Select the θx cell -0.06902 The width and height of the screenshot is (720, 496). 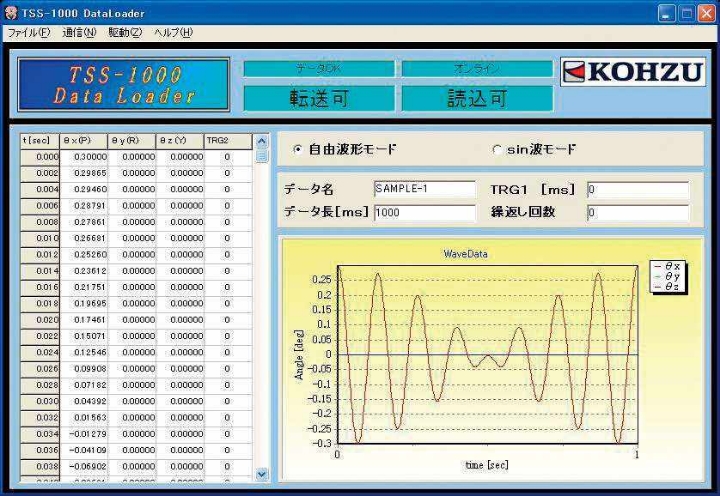click(x=84, y=467)
